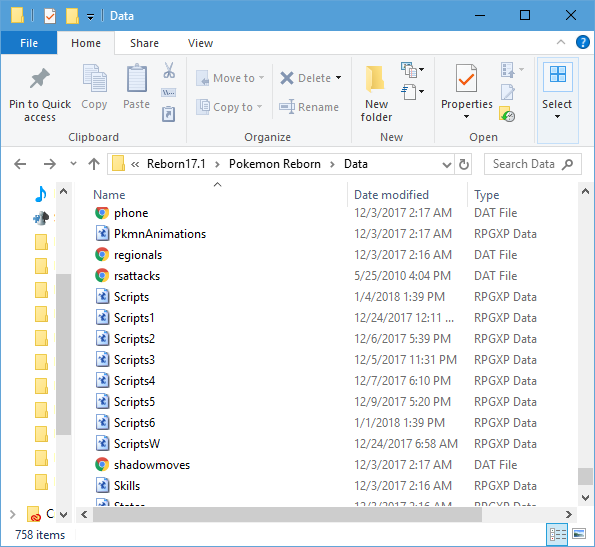This screenshot has width=595, height=547.
Task: Click the Refresh icon beside address bar
Action: coord(463,165)
